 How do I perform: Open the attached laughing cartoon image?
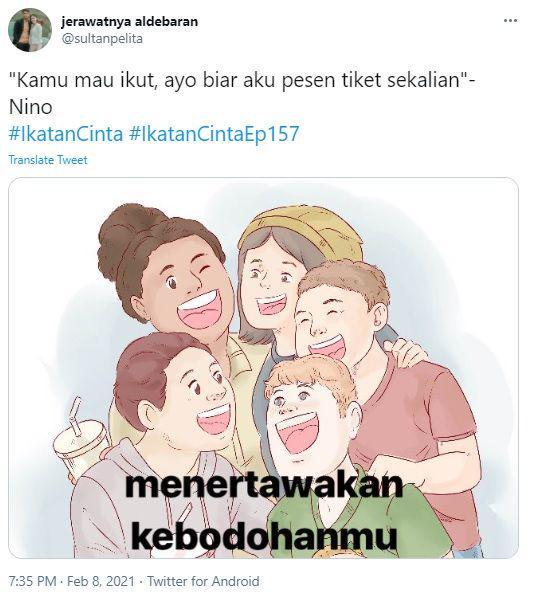pos(263,368)
